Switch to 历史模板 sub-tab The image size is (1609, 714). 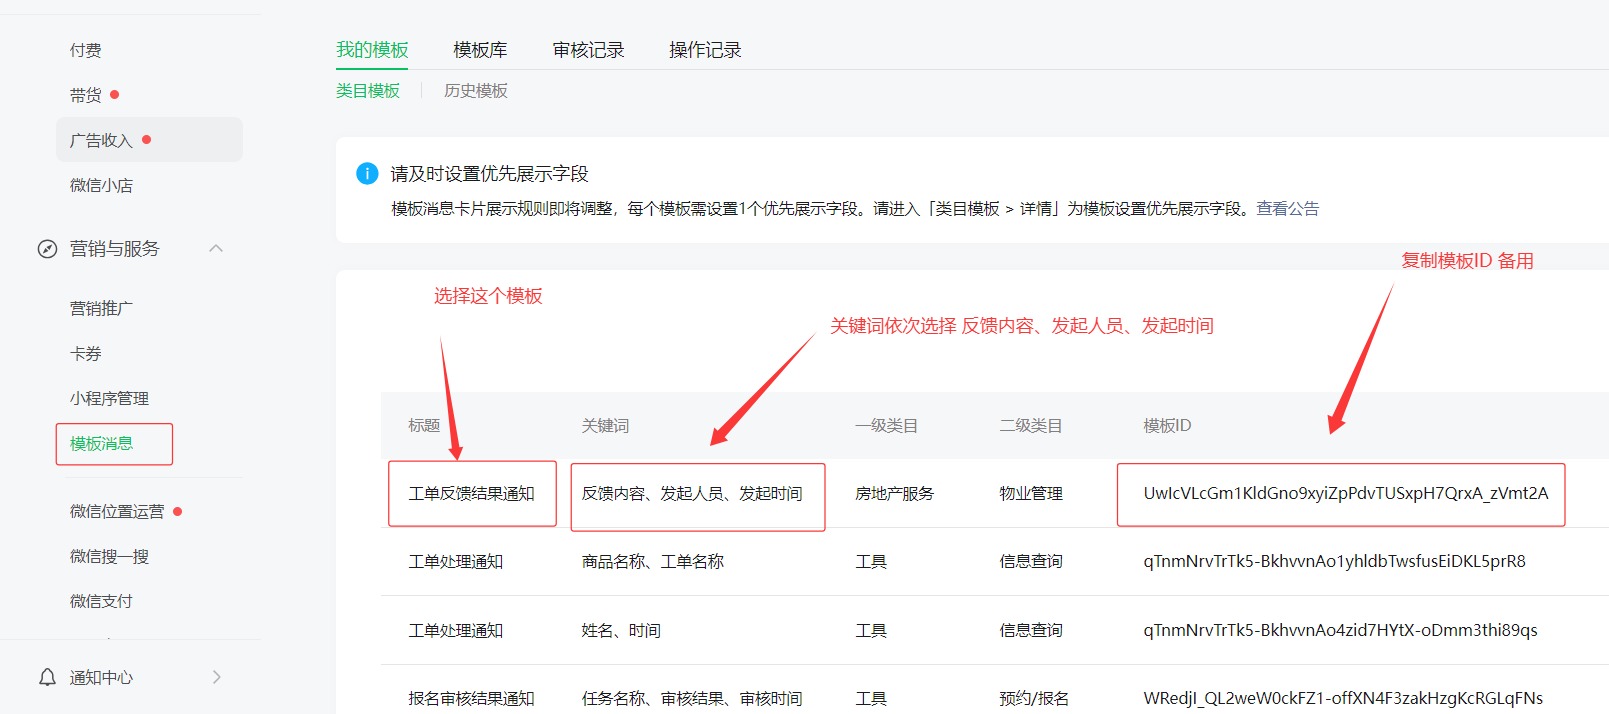tap(476, 91)
